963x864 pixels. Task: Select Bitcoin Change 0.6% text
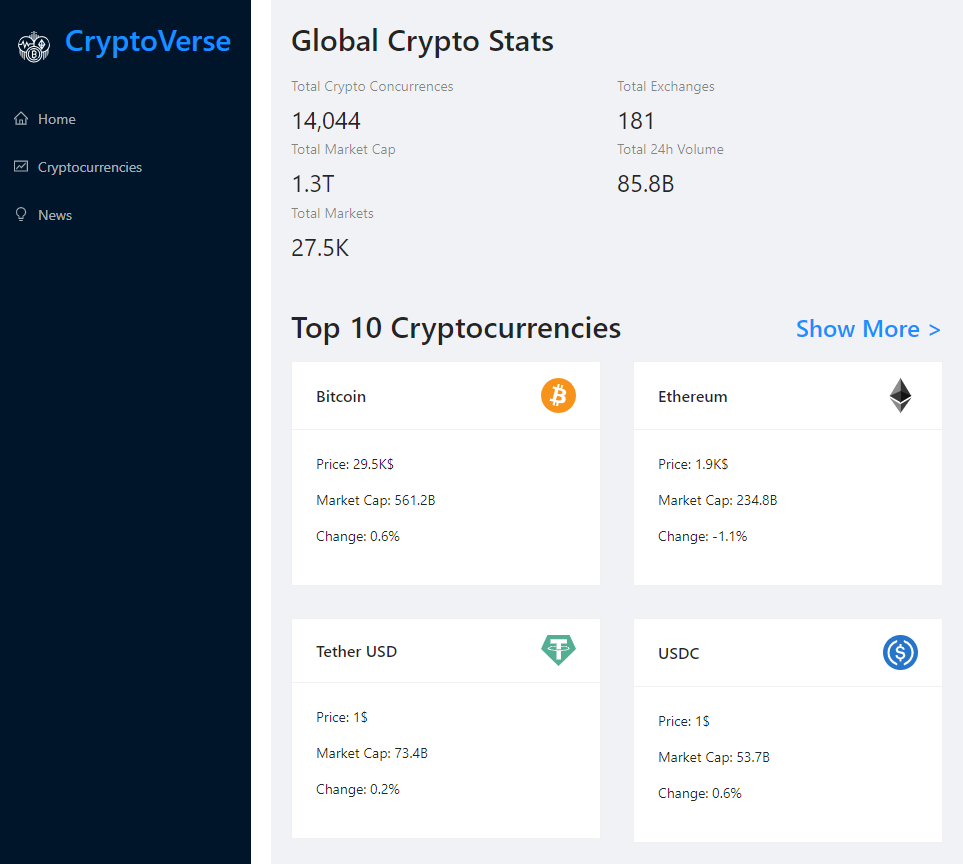click(358, 537)
